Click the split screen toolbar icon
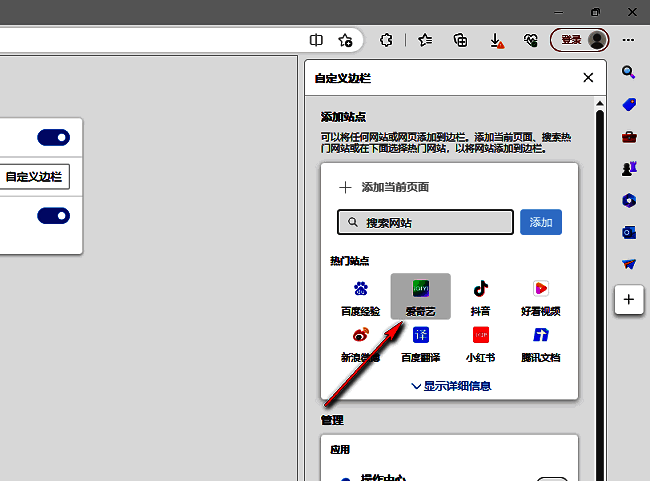The height and width of the screenshot is (481, 650). coord(316,40)
